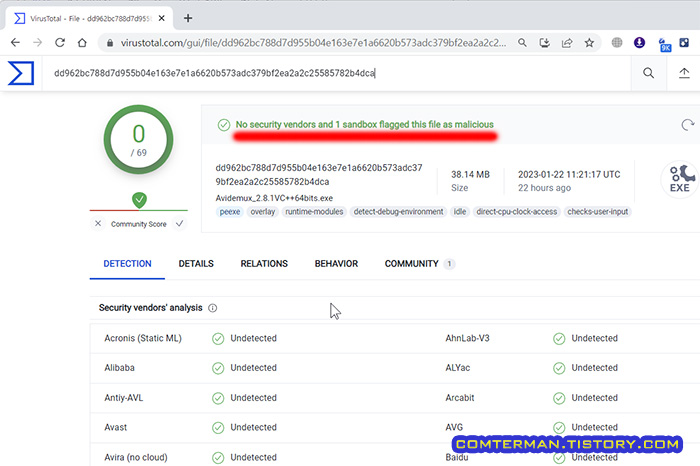This screenshot has width=700, height=466.
Task: Click the idle tag
Action: tap(460, 212)
